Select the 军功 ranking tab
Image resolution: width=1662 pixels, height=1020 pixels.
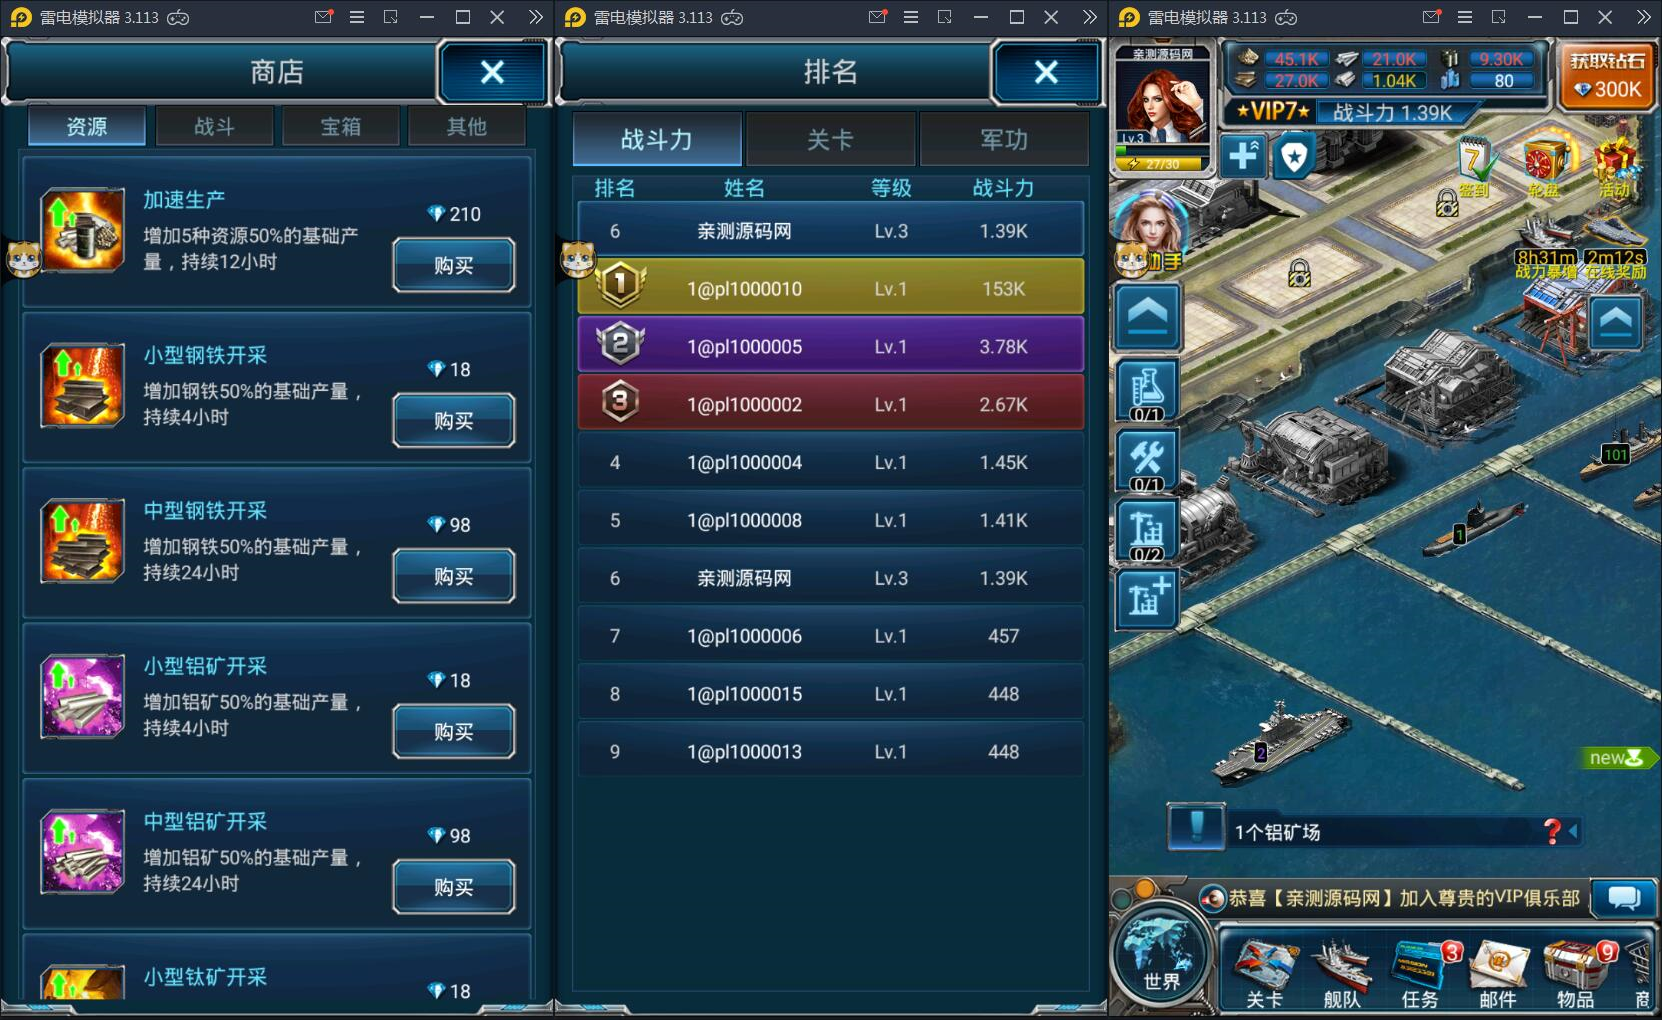(1004, 140)
